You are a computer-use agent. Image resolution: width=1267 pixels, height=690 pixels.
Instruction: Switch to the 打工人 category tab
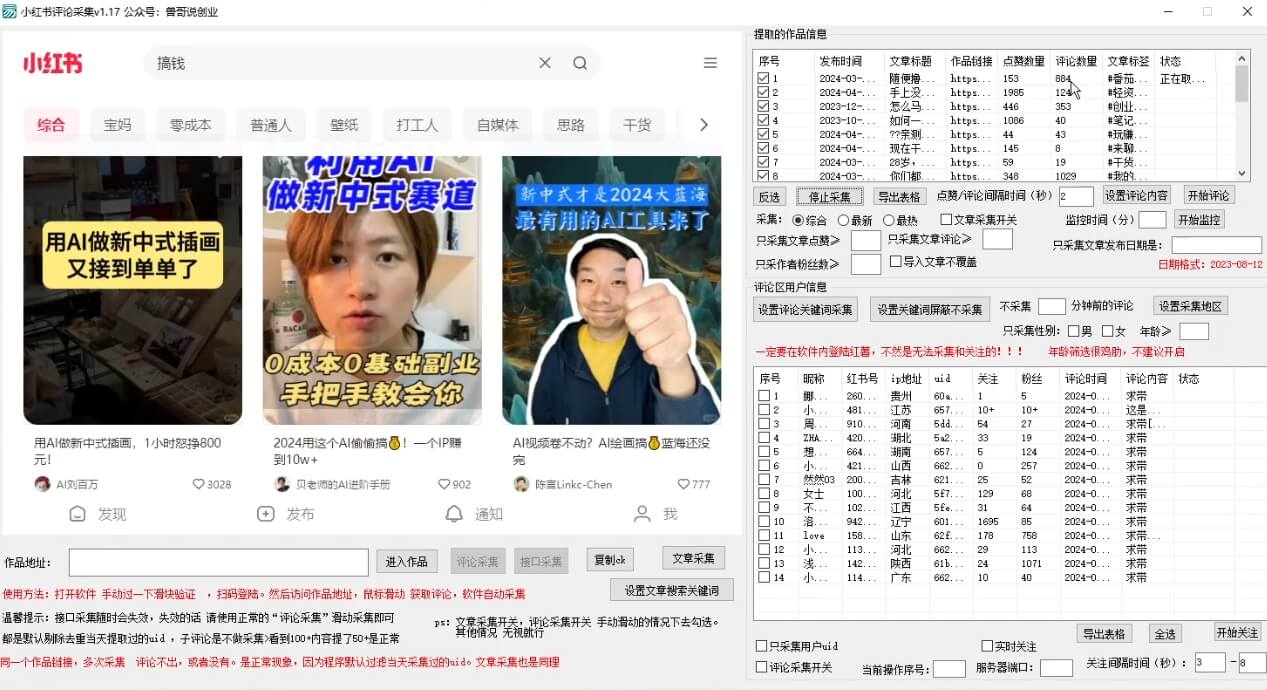coord(417,124)
